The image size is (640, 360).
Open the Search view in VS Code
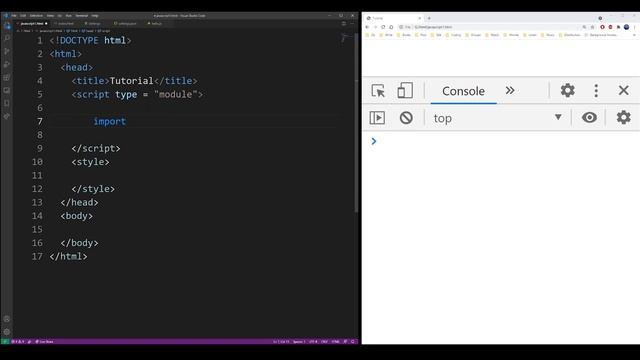(x=7, y=38)
